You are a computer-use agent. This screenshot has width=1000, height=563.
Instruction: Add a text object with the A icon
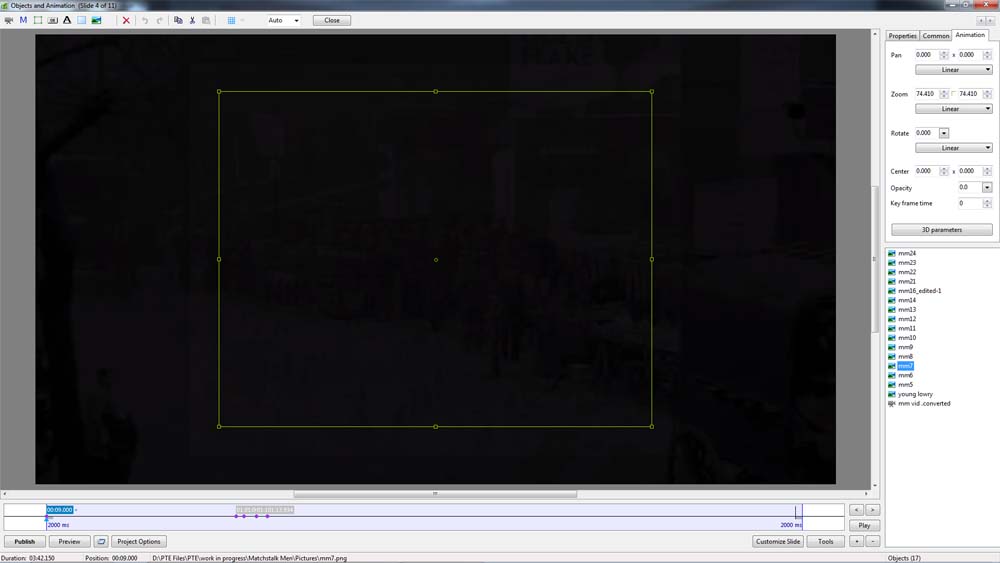click(x=67, y=20)
